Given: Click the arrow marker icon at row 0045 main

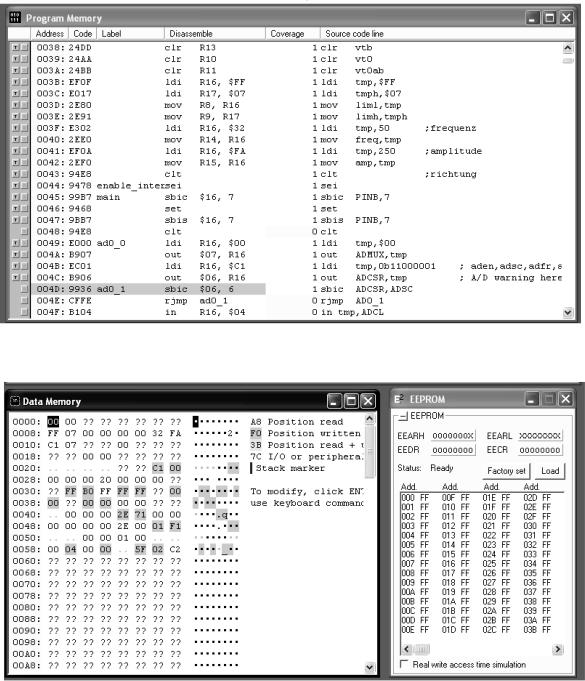Looking at the screenshot, I should pyautogui.click(x=16, y=197).
